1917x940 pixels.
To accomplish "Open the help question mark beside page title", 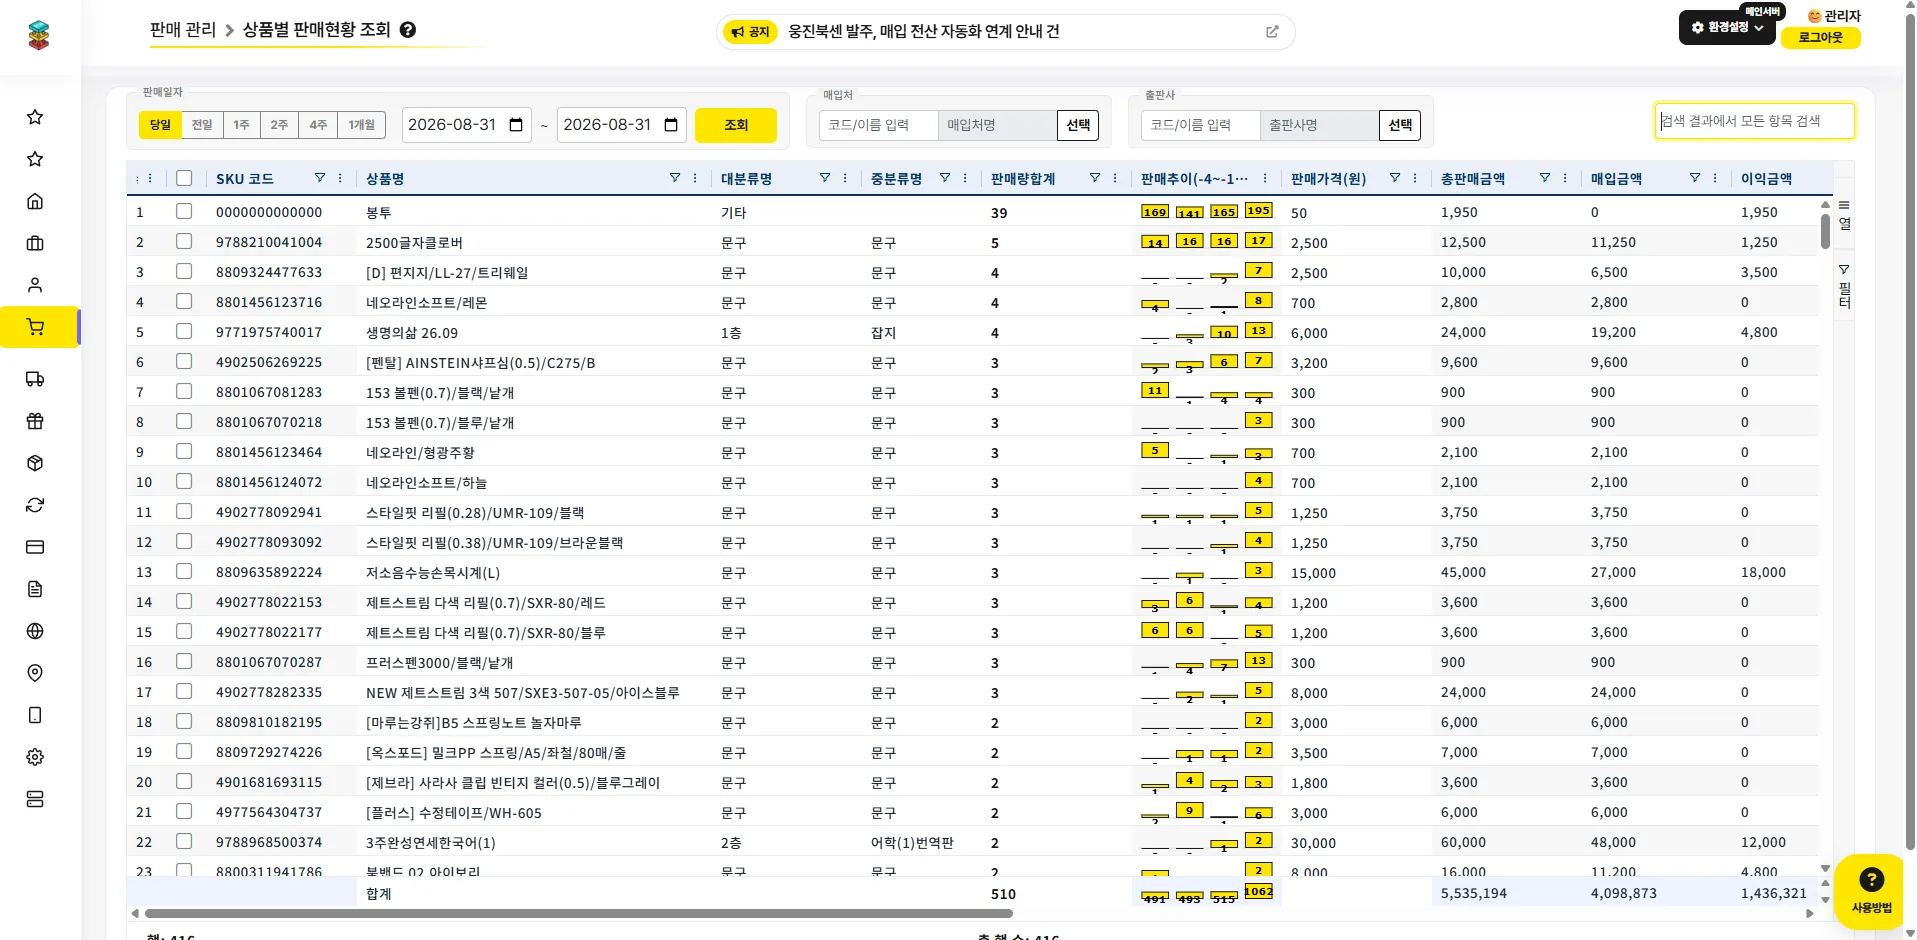I will pyautogui.click(x=408, y=30).
